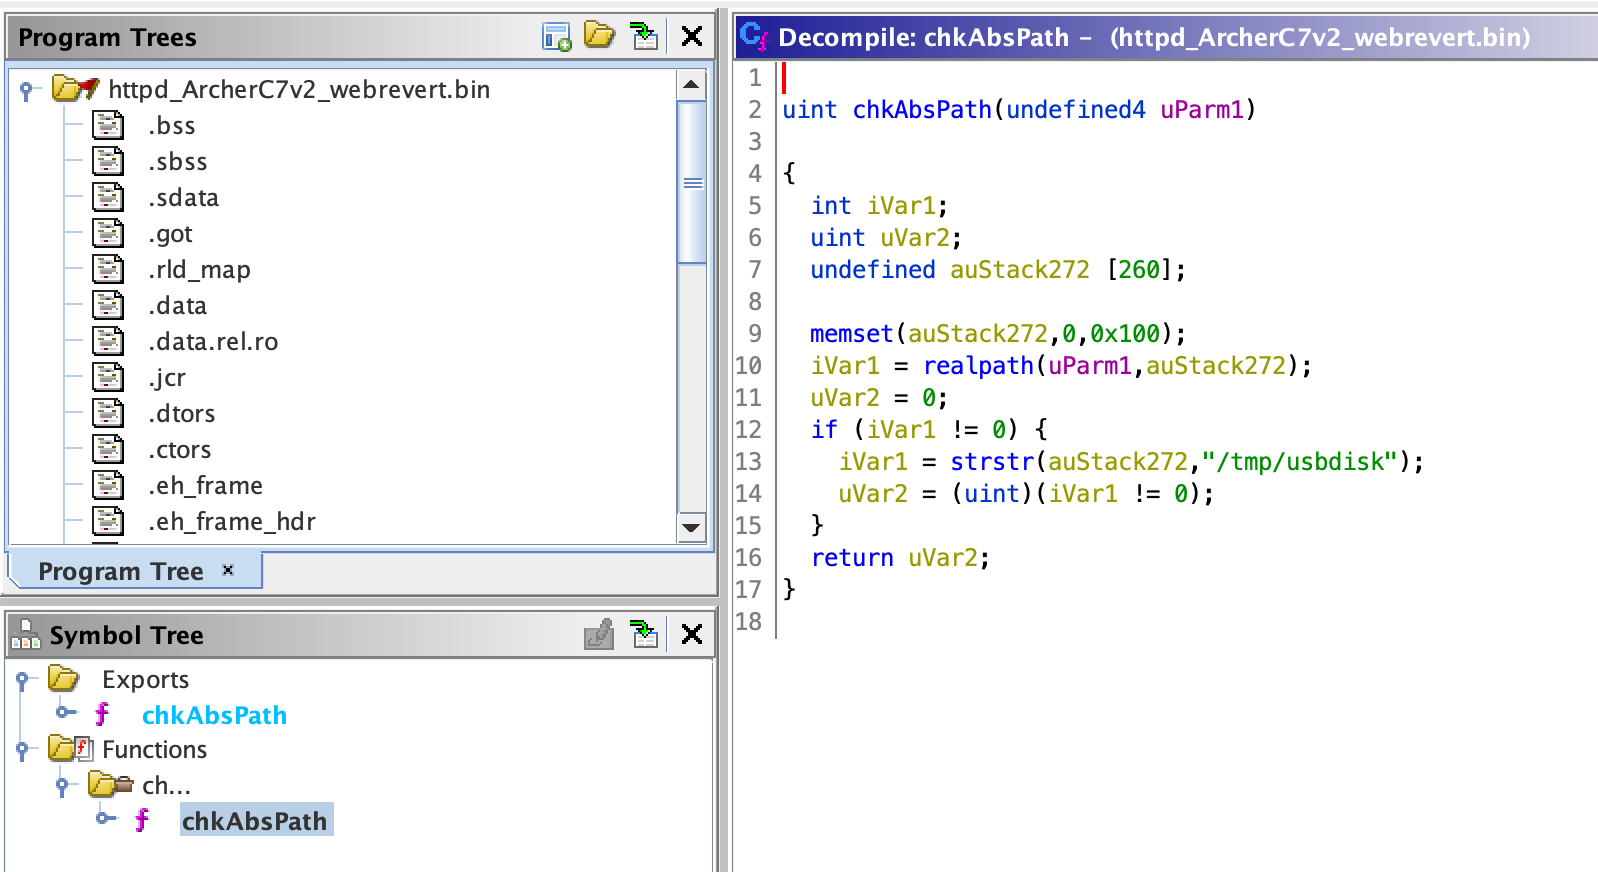Image resolution: width=1598 pixels, height=872 pixels.
Task: Select .data.rel.ro label in Program Trees
Action: pos(213,342)
